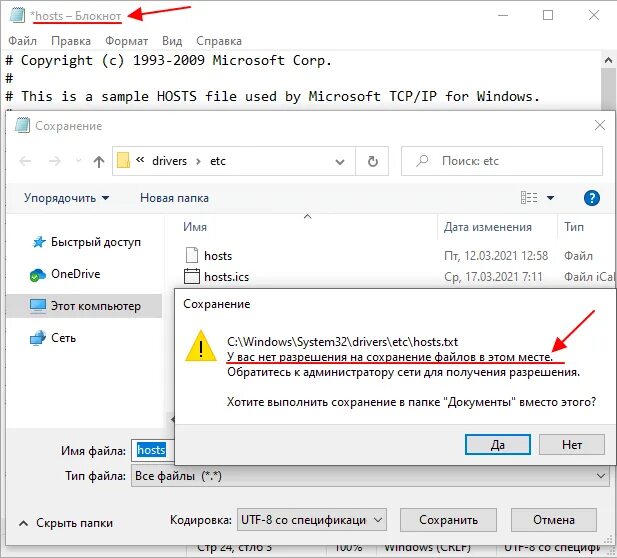The width and height of the screenshot is (617, 558).
Task: Click etc in the address path
Action: (x=218, y=161)
